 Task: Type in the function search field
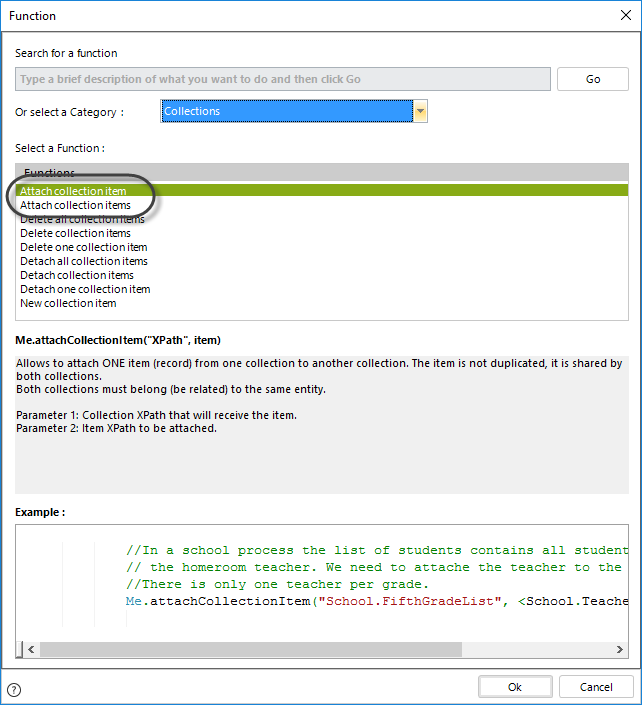(x=282, y=79)
